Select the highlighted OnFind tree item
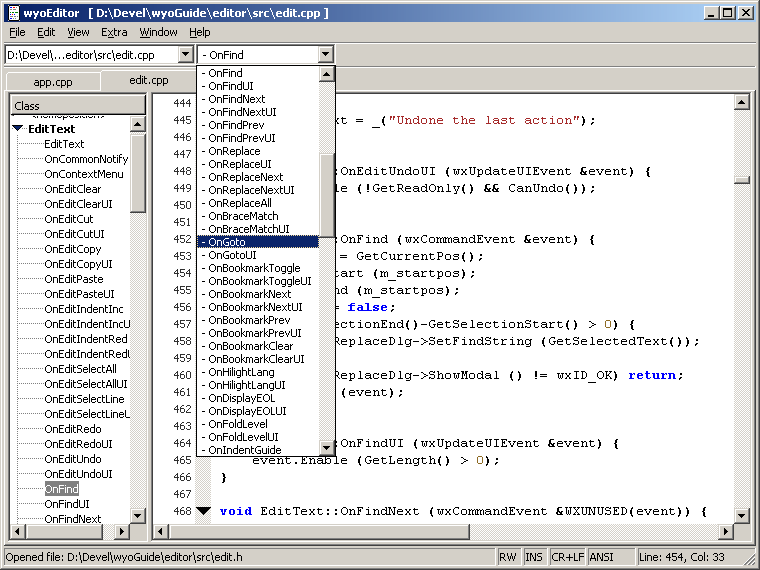Viewport: 760px width, 570px height. point(61,489)
